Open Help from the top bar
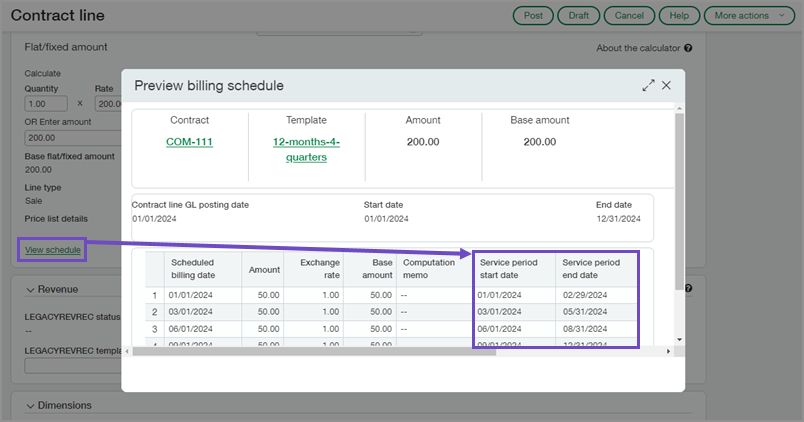Screen dimensions: 804x422 679,16
